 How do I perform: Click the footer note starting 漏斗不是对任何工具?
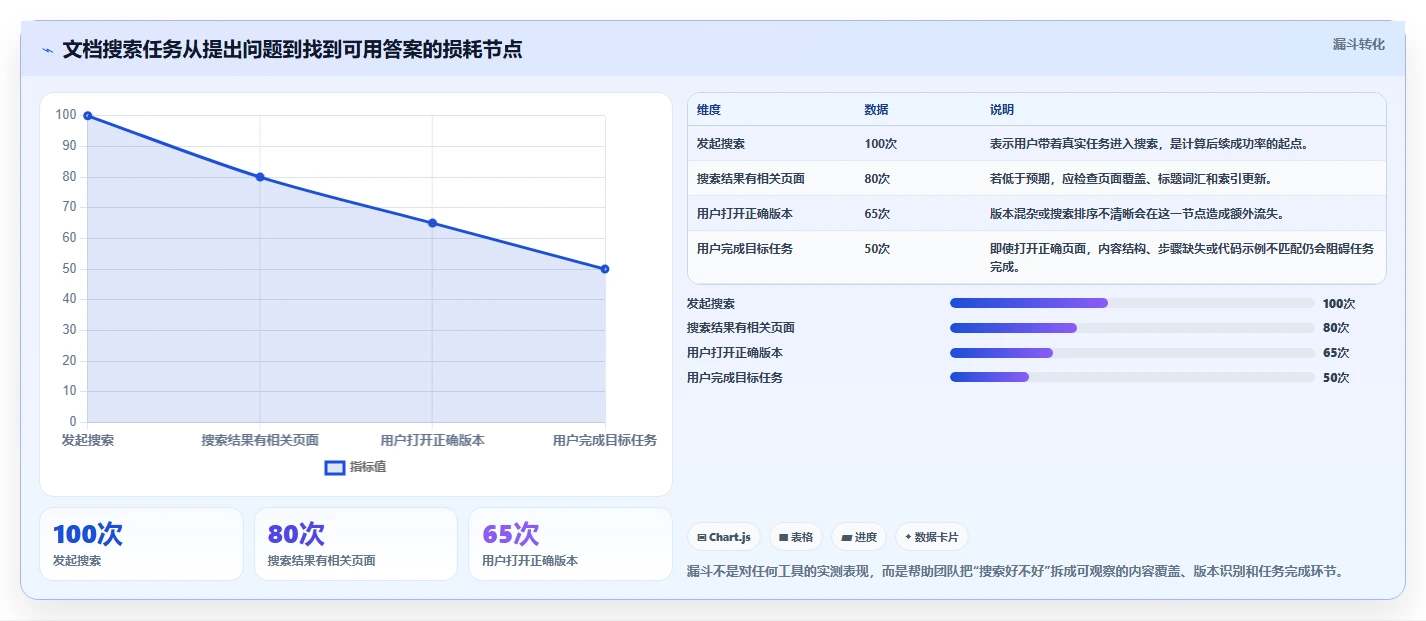point(1016,572)
